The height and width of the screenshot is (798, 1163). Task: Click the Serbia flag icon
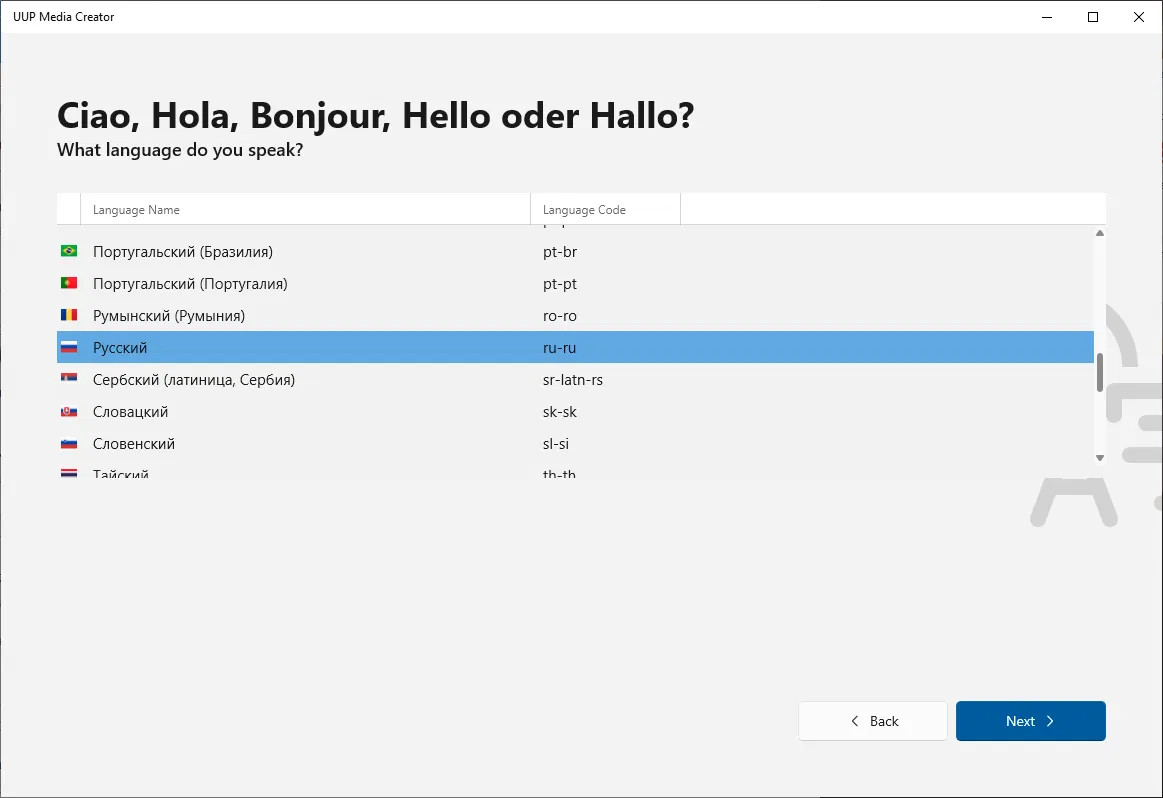[x=69, y=379]
